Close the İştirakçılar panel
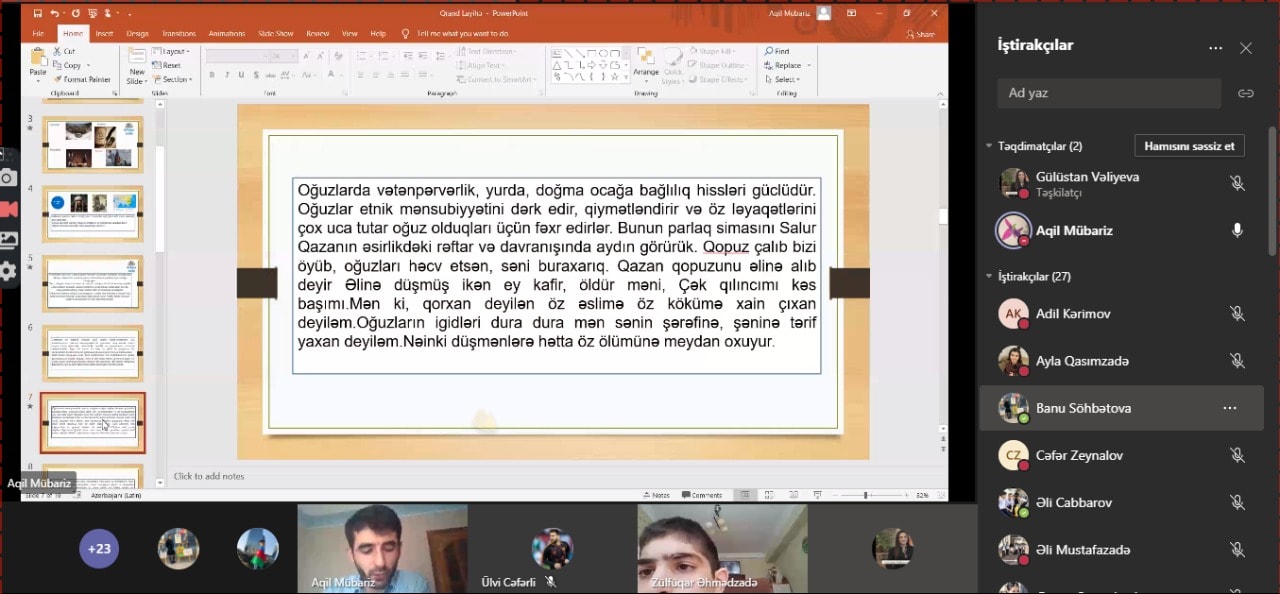The height and width of the screenshot is (594, 1280). 1246,48
